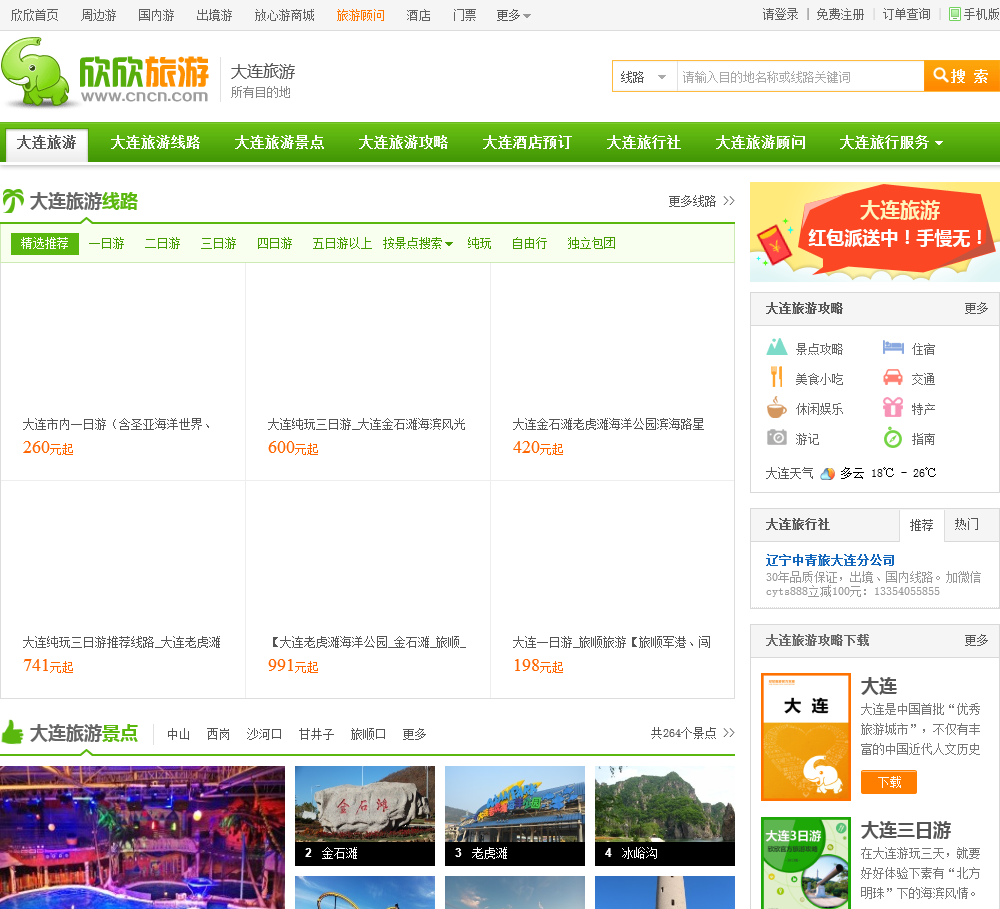Click the bed icon for 住宿
Image resolution: width=1000 pixels, height=909 pixels.
point(893,348)
